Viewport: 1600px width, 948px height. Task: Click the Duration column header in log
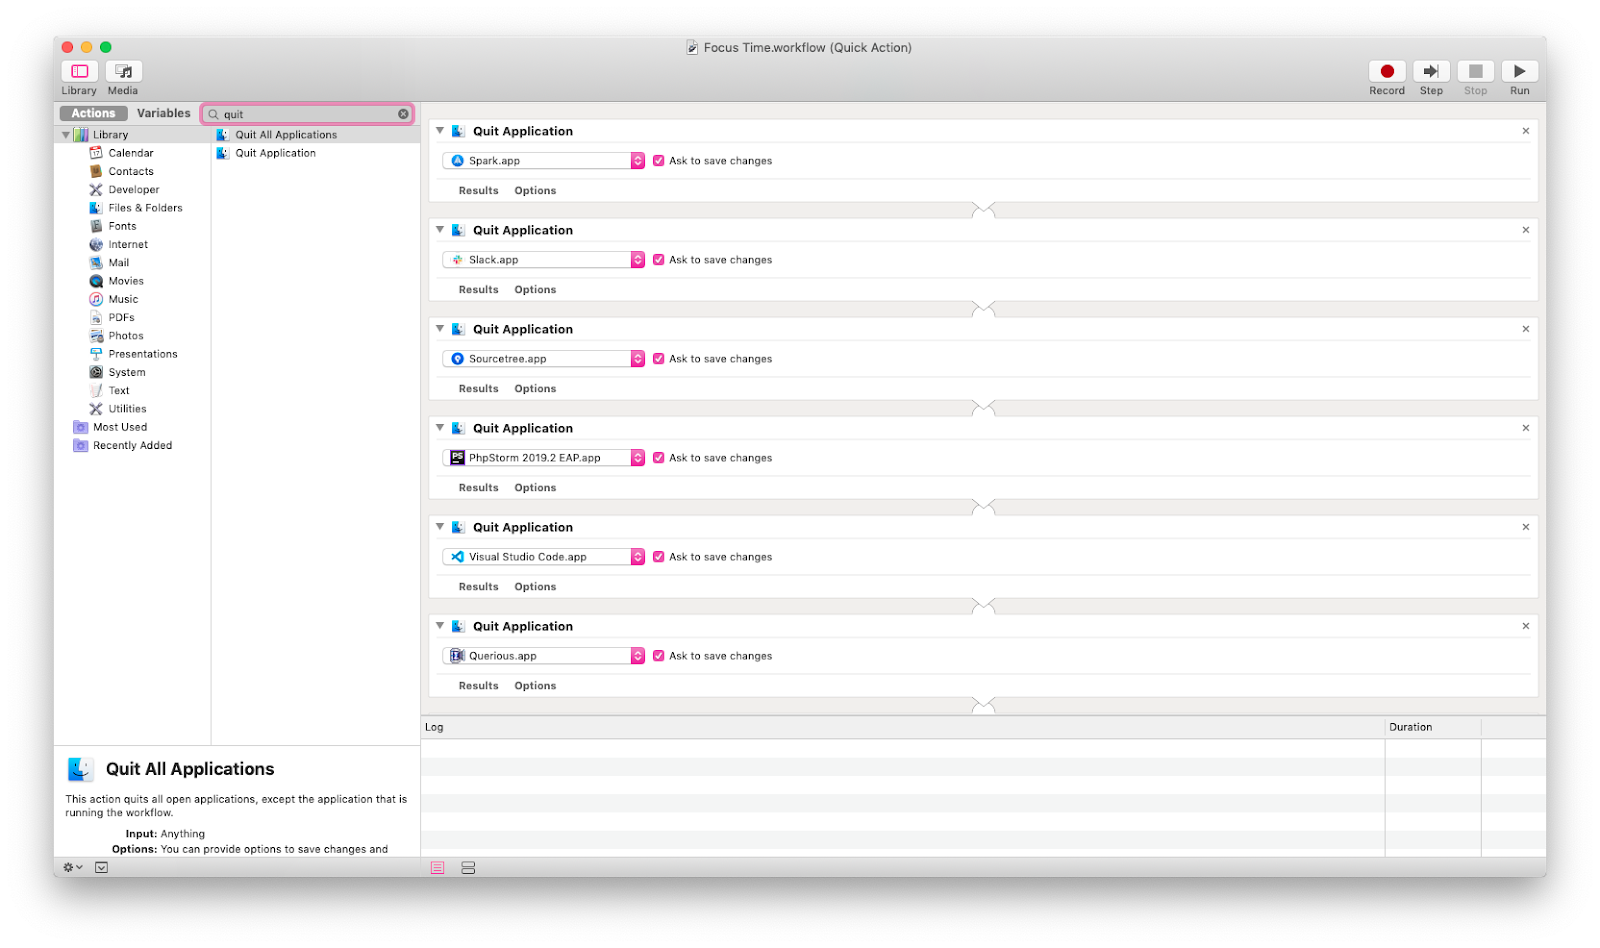coord(1432,727)
